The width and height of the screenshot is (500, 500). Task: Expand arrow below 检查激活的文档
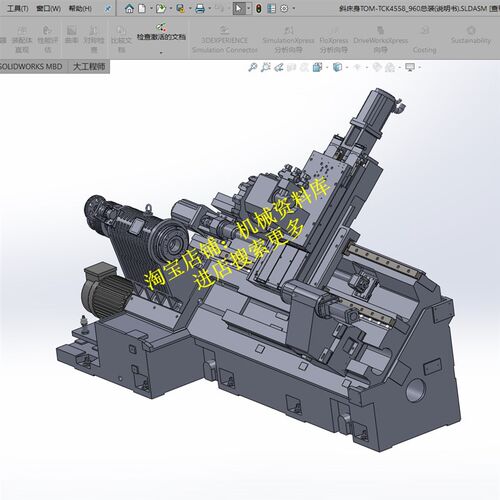(x=161, y=52)
